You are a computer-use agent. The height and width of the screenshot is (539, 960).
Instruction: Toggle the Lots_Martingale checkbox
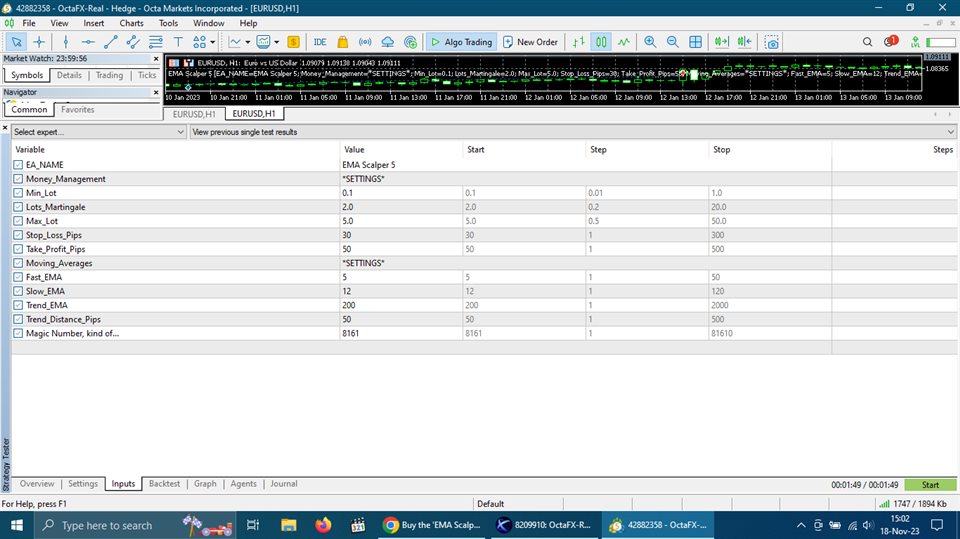pos(18,207)
